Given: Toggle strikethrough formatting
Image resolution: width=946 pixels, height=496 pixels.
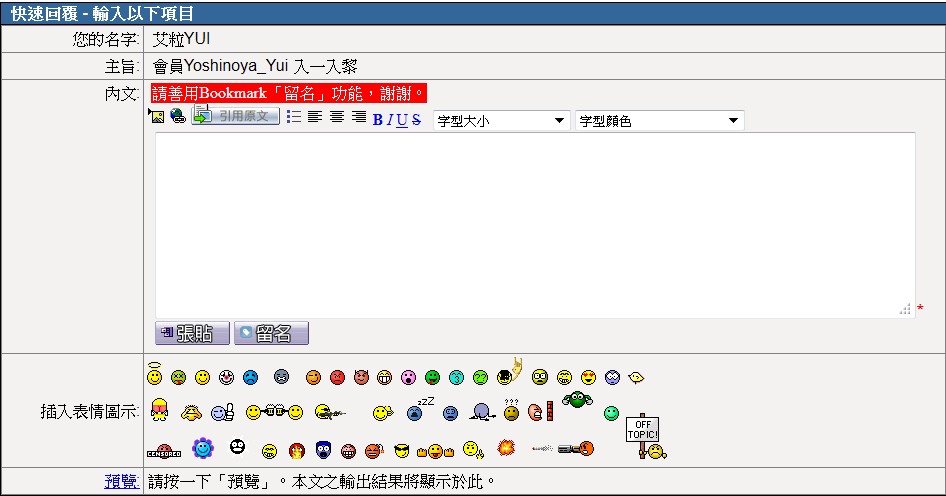Looking at the screenshot, I should coord(416,120).
